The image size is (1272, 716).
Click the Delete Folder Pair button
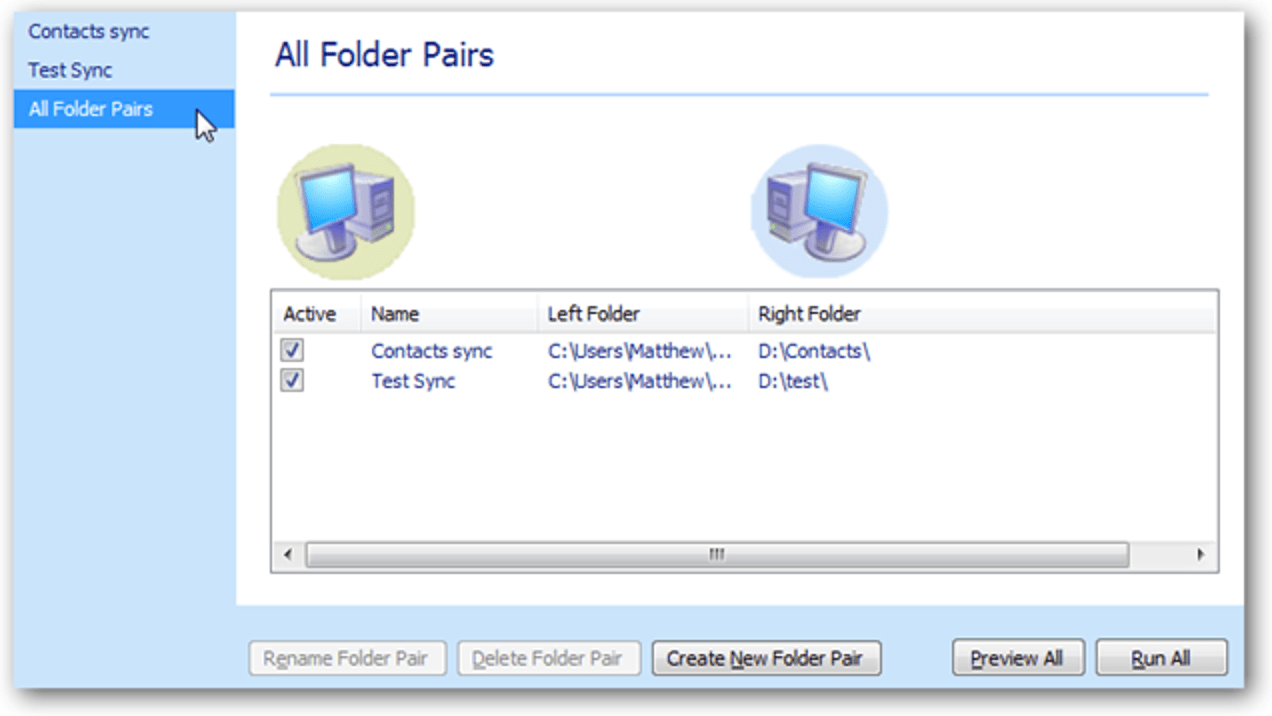pyautogui.click(x=548, y=658)
